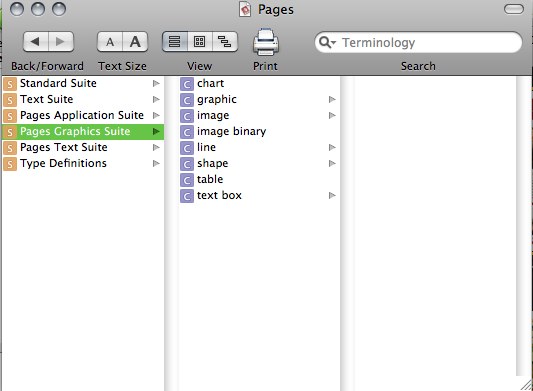Expand the image class arrow
533x391 pixels.
332,115
